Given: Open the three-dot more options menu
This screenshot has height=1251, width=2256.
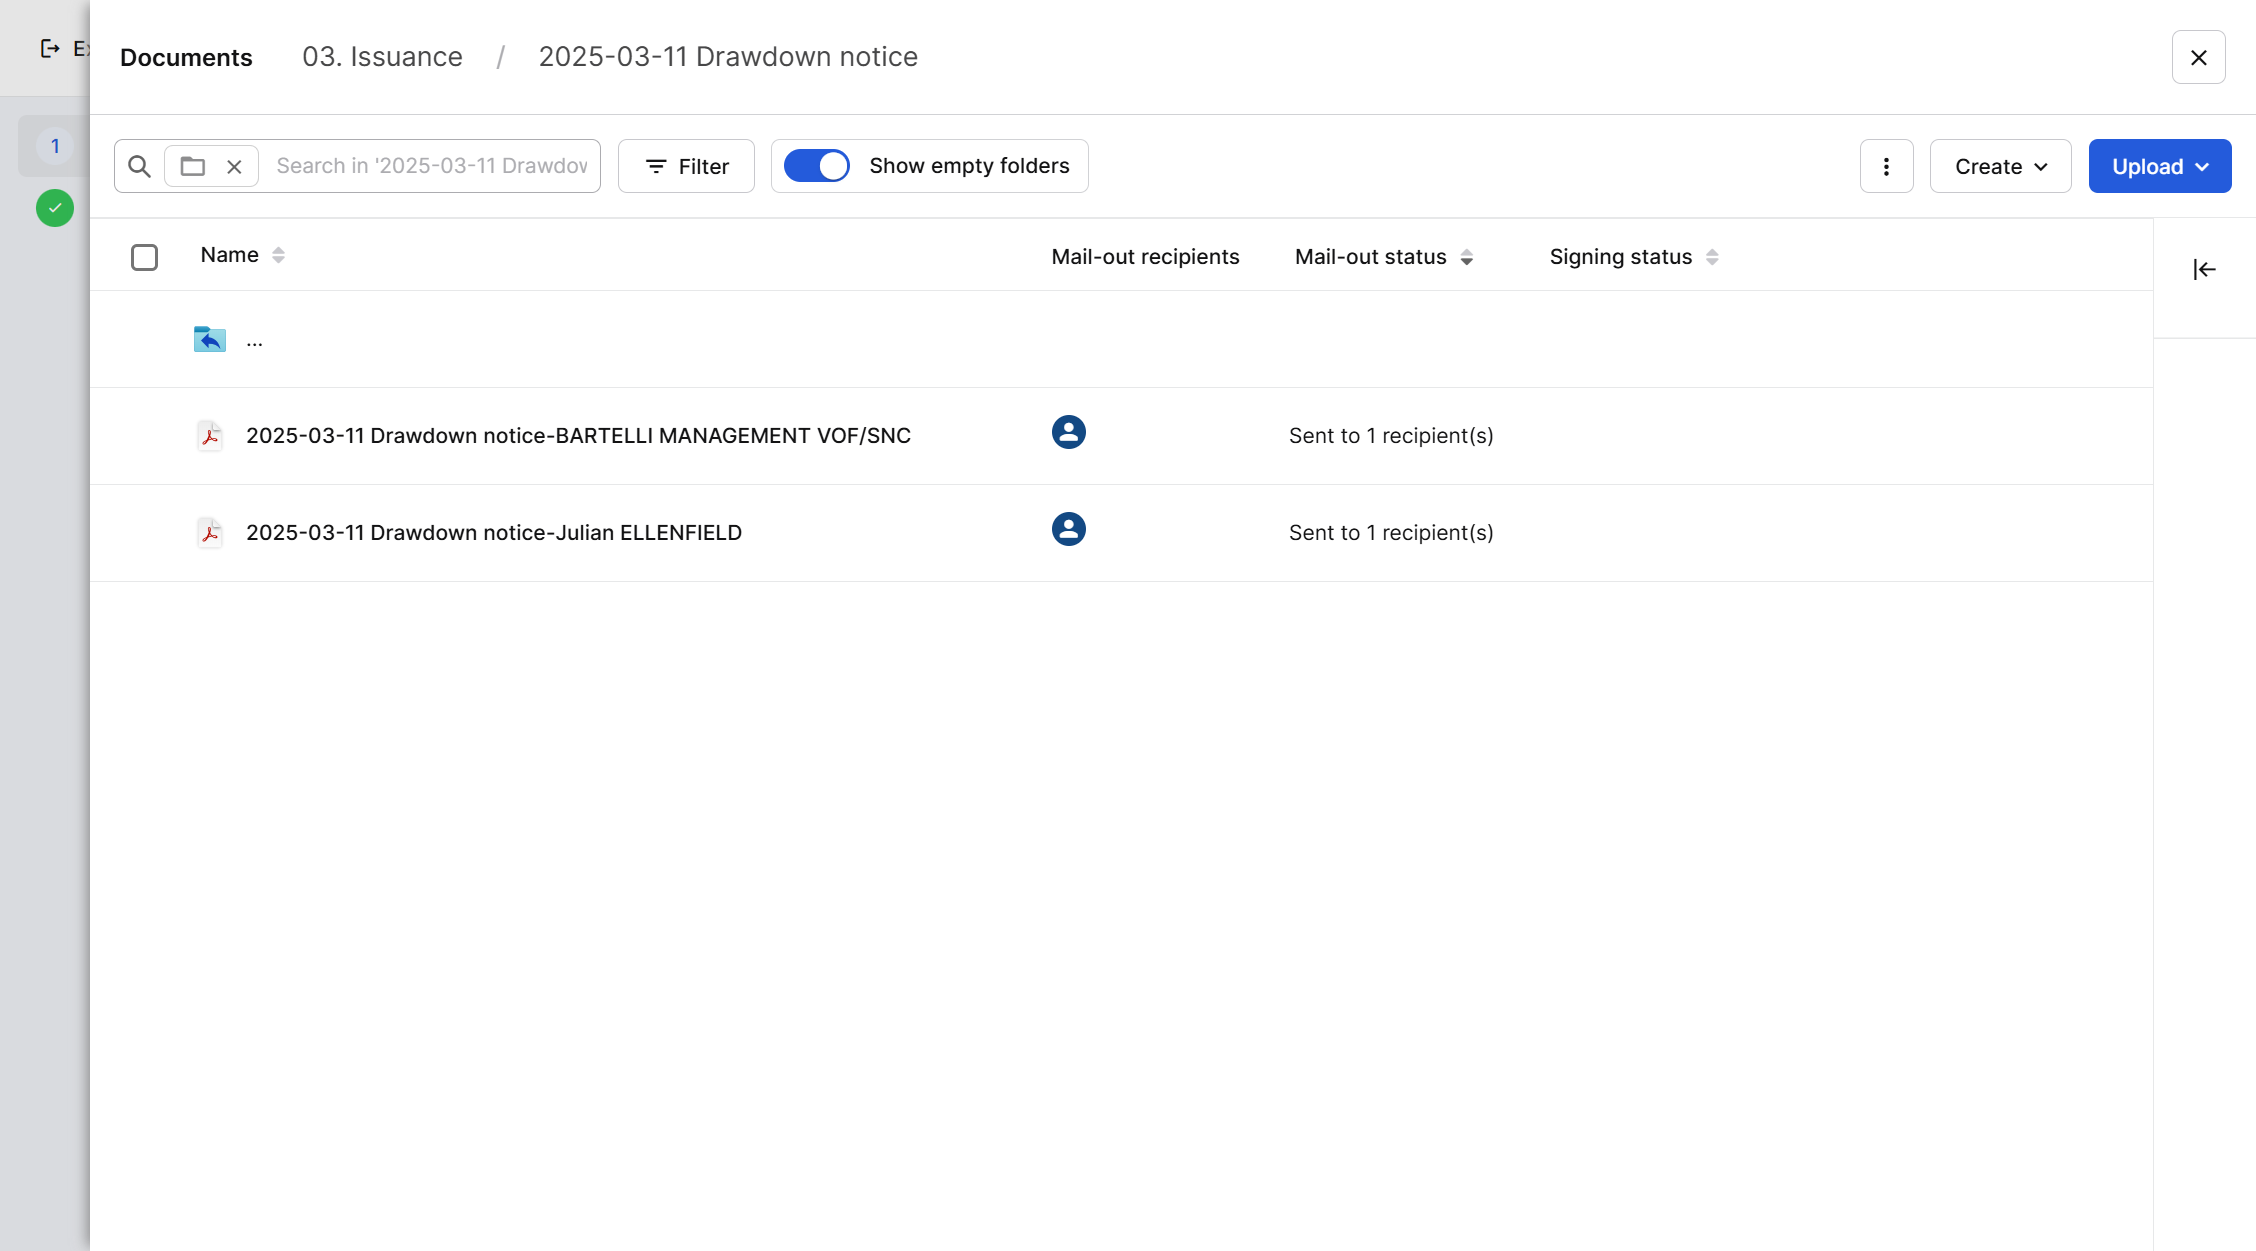Looking at the screenshot, I should pyautogui.click(x=1886, y=166).
